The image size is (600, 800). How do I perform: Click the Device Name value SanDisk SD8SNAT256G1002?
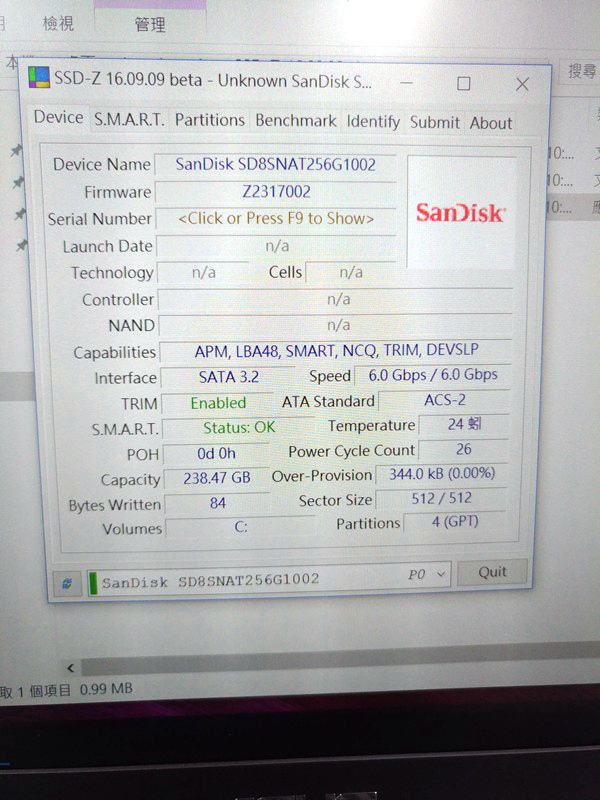276,164
